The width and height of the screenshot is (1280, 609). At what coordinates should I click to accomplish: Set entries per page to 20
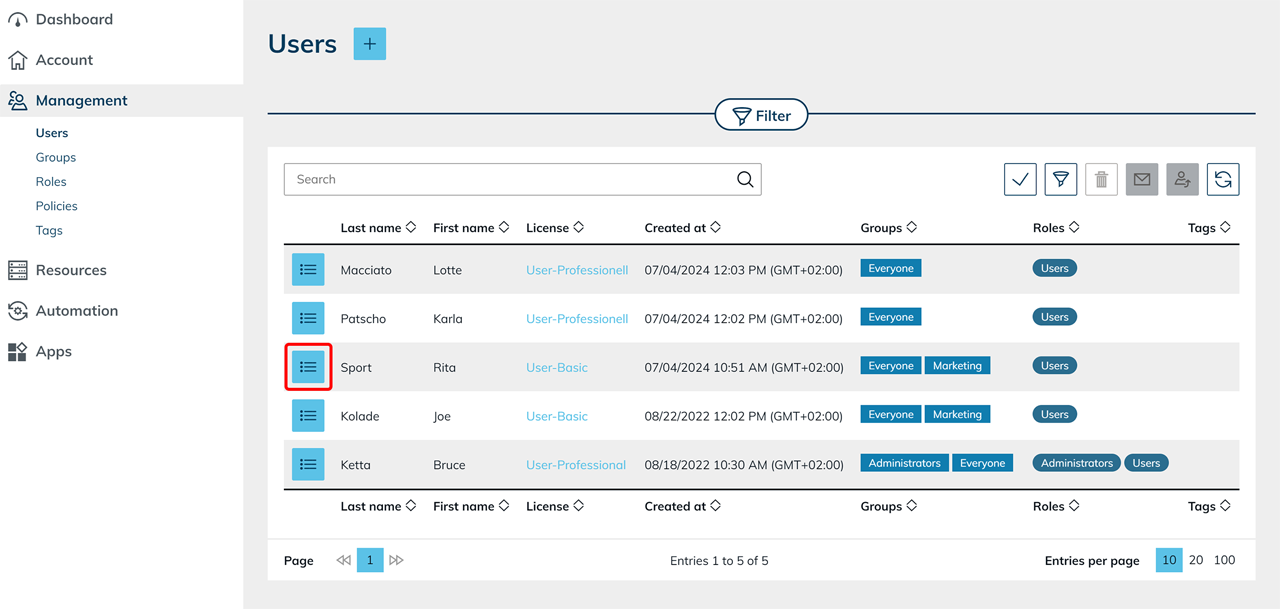point(1196,560)
